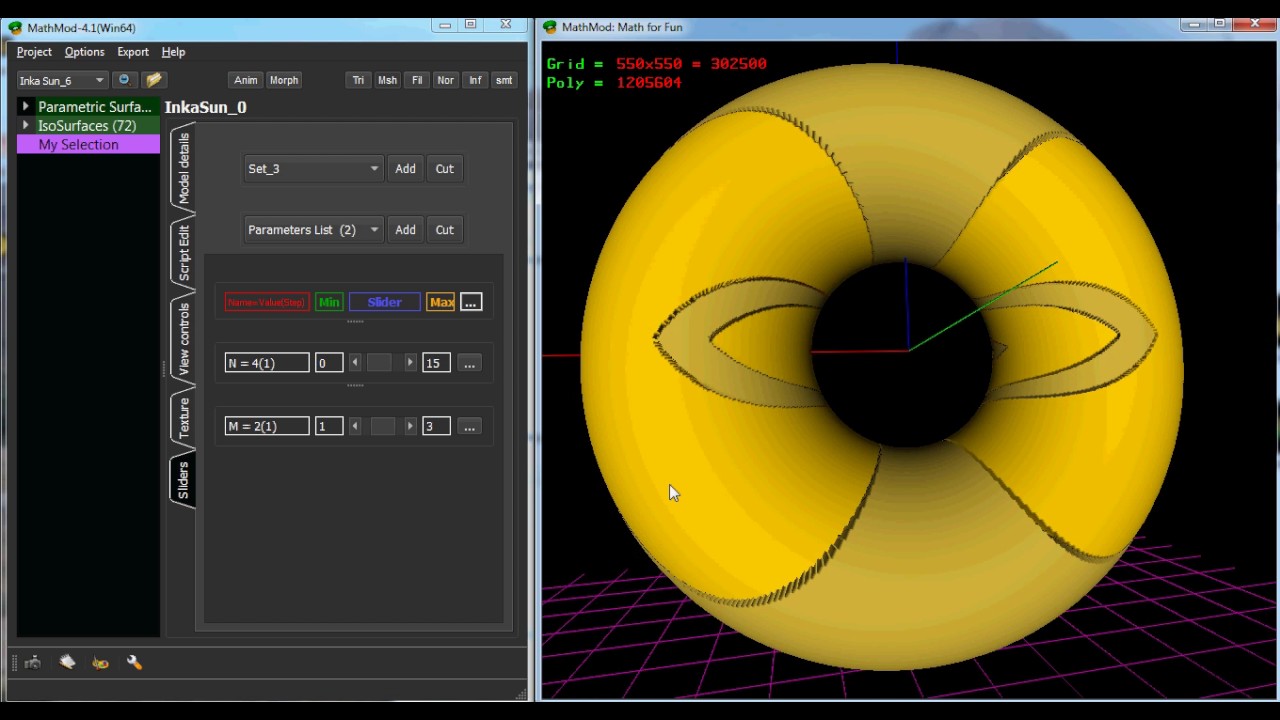Click right arrow of the M slider
The height and width of the screenshot is (720, 1280).
pyautogui.click(x=410, y=427)
